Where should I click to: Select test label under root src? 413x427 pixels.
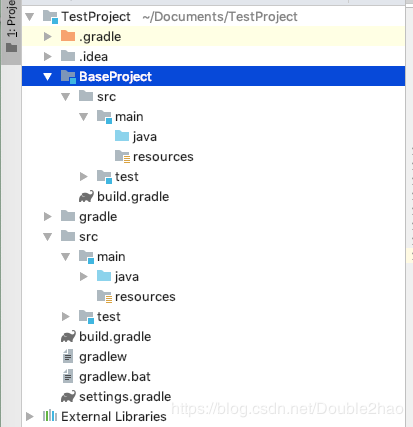tap(109, 317)
